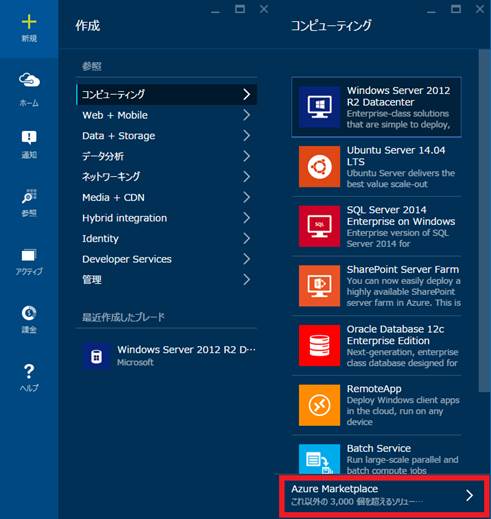Click the Azure Marketplace chevron arrow
This screenshot has height=519, width=491.
pos(469,495)
